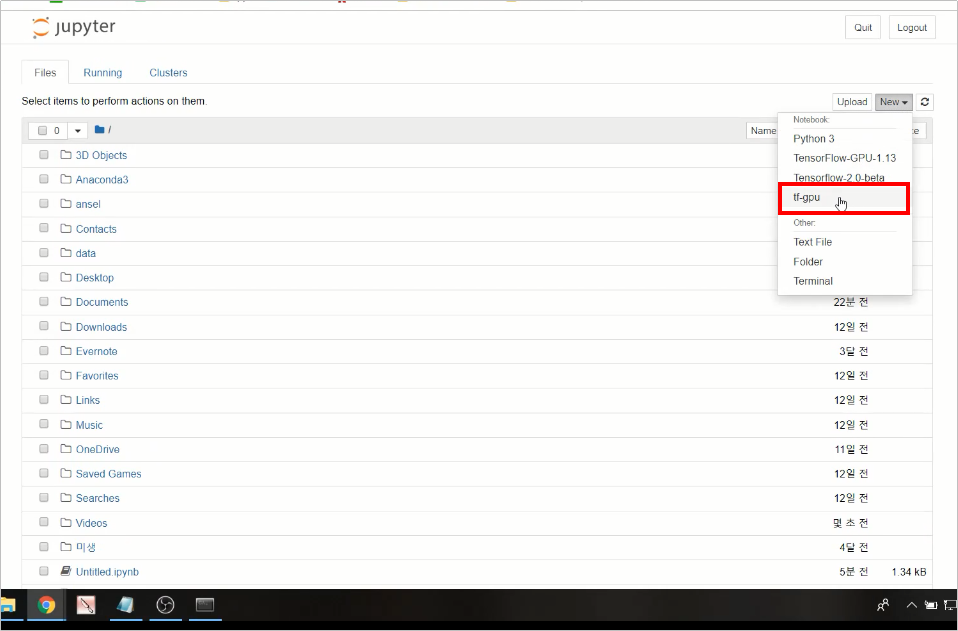Click the 3달 전 modified time

point(854,351)
